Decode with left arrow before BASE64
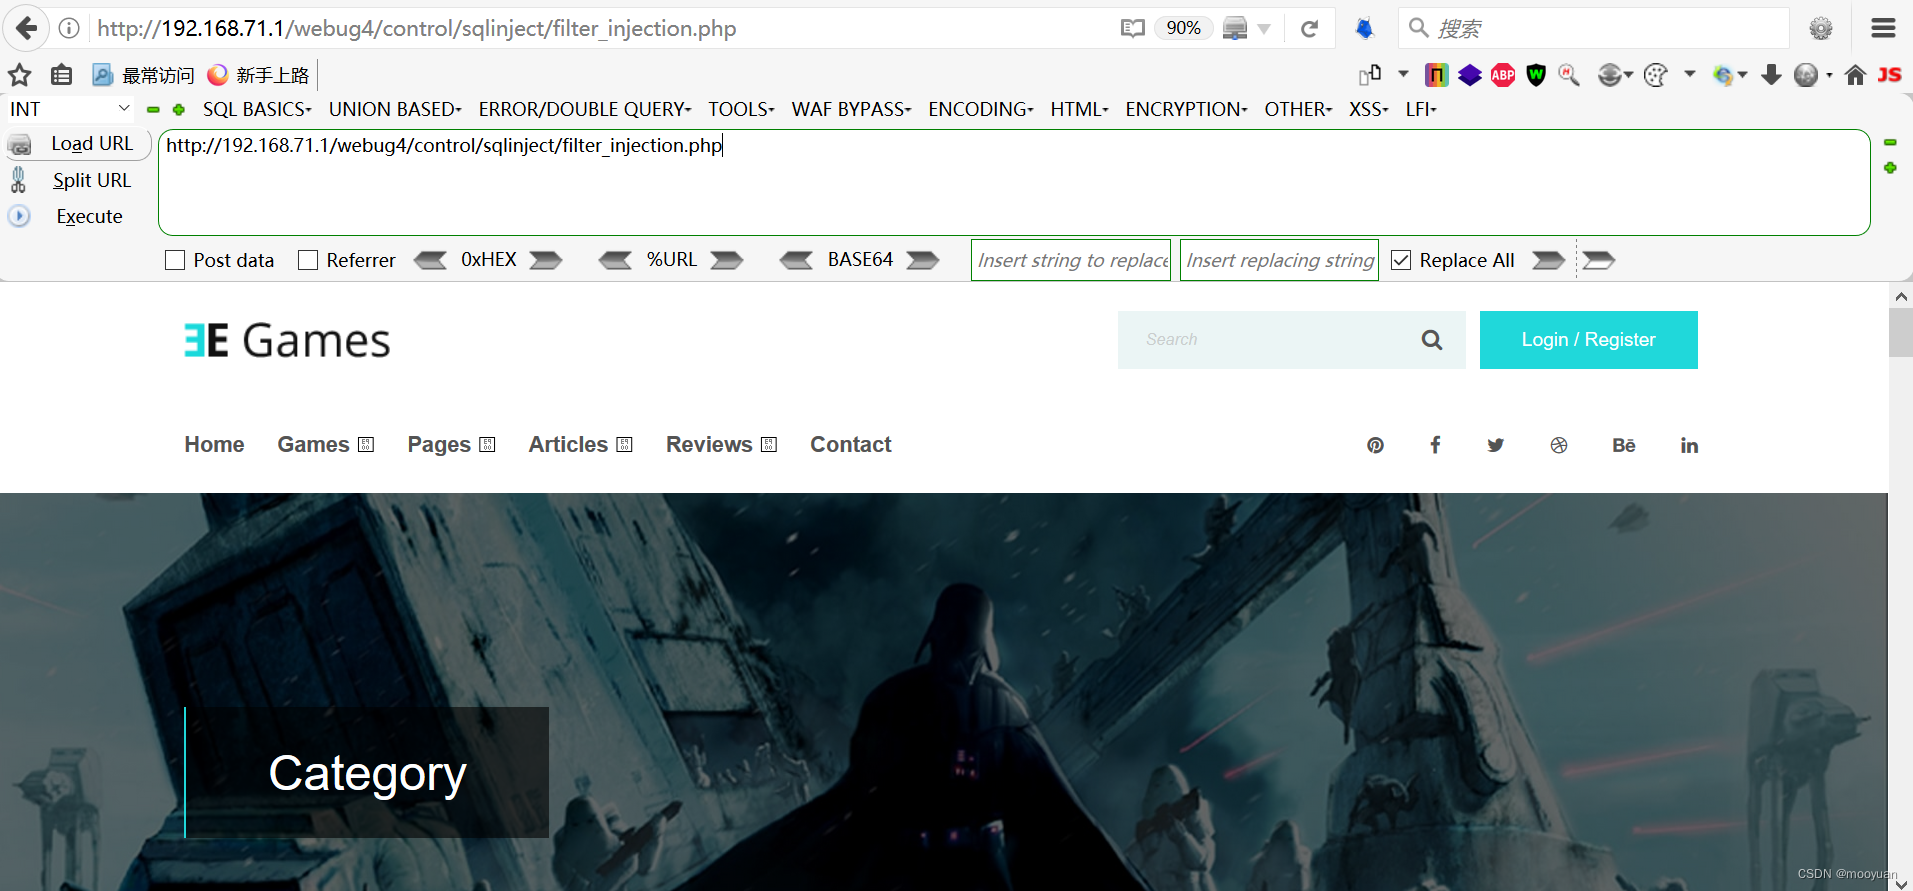 coord(797,260)
